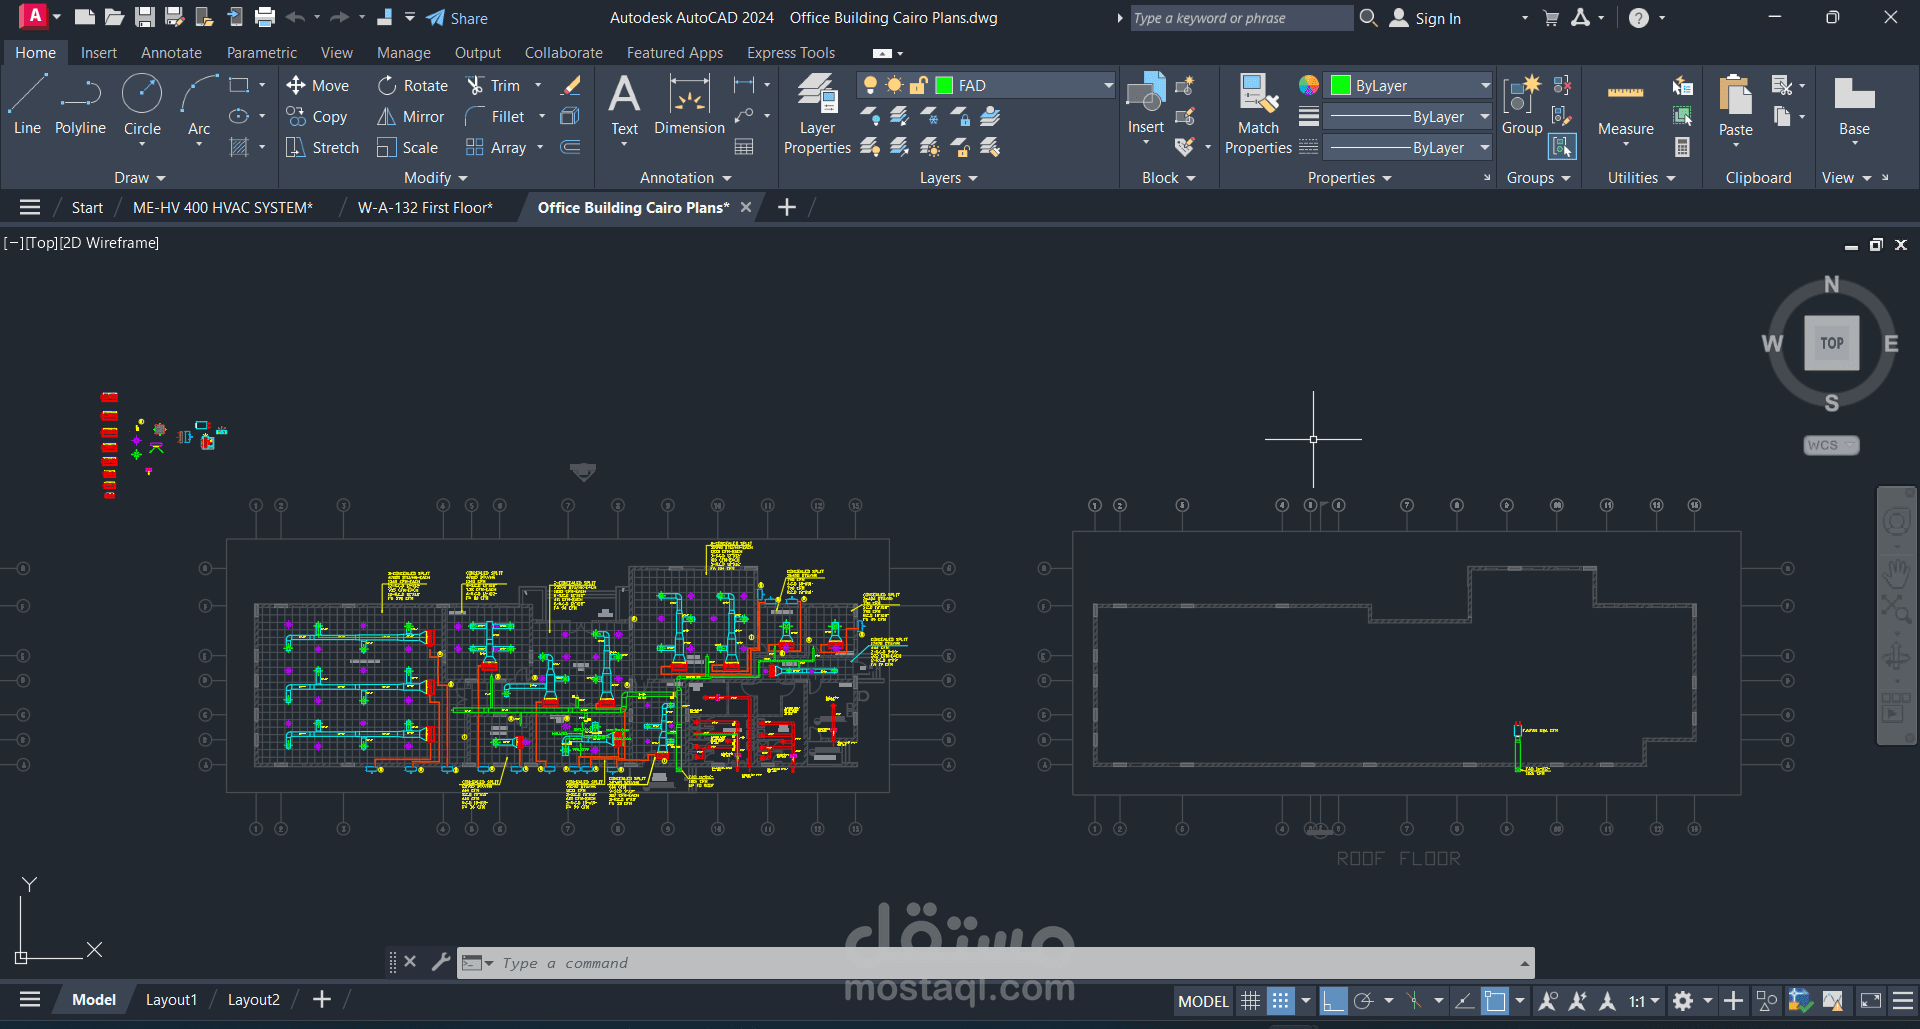Activate the Text annotation tool
Image resolution: width=1920 pixels, height=1029 pixels.
tap(624, 105)
